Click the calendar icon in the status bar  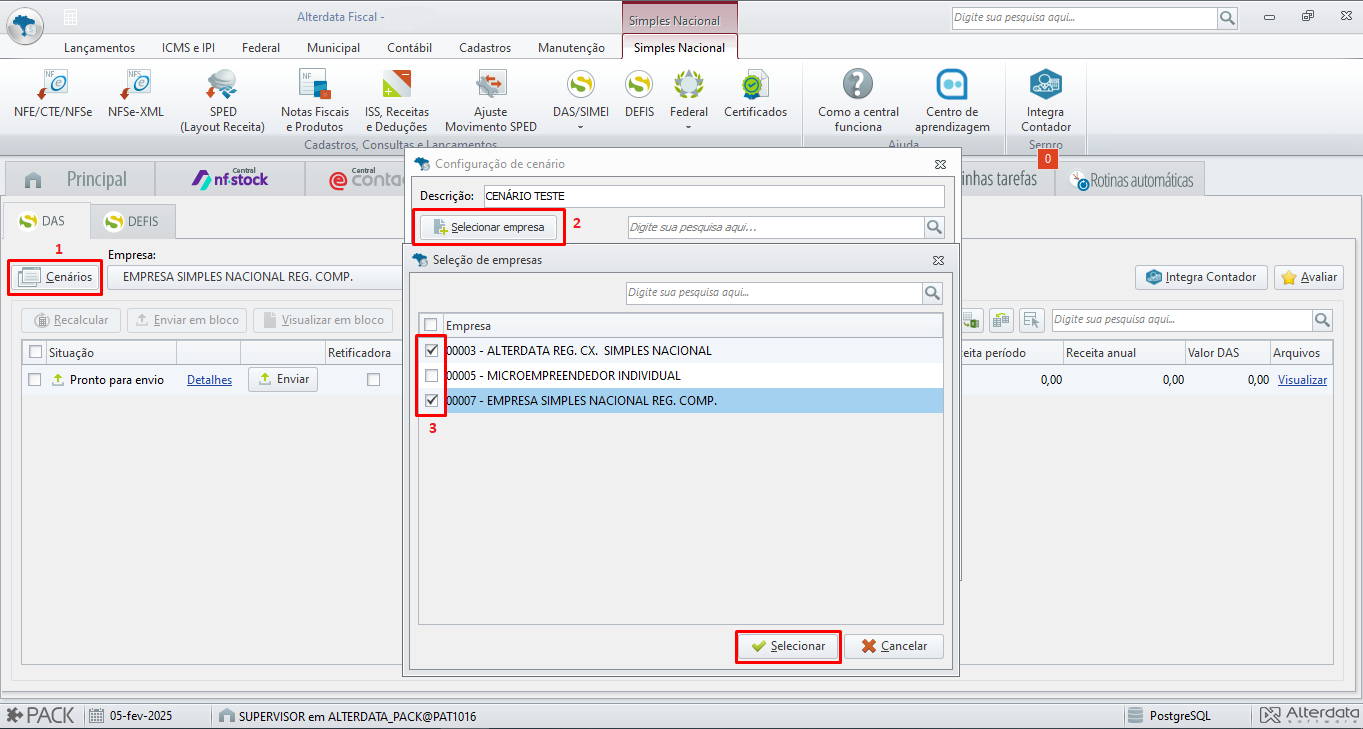(96, 716)
